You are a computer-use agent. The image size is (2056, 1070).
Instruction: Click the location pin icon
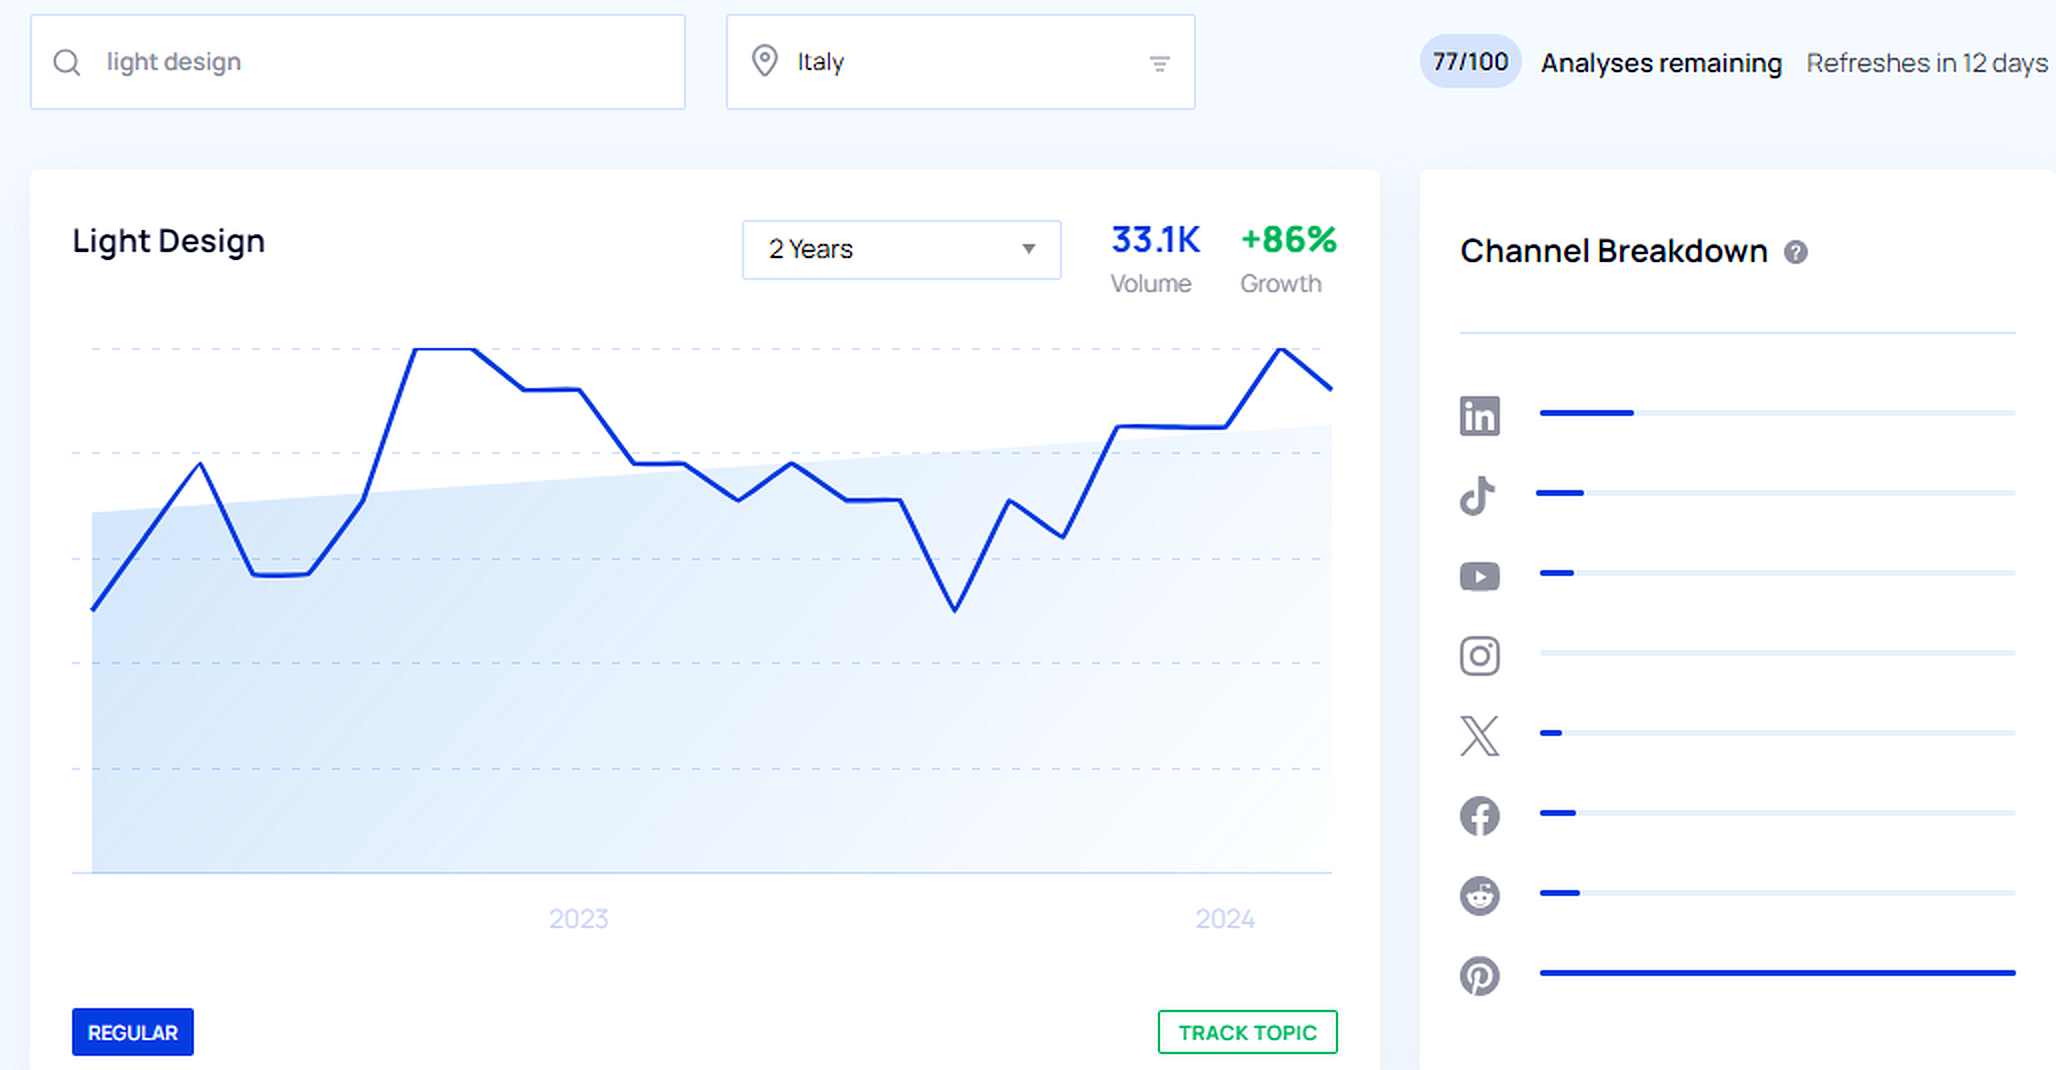click(764, 61)
